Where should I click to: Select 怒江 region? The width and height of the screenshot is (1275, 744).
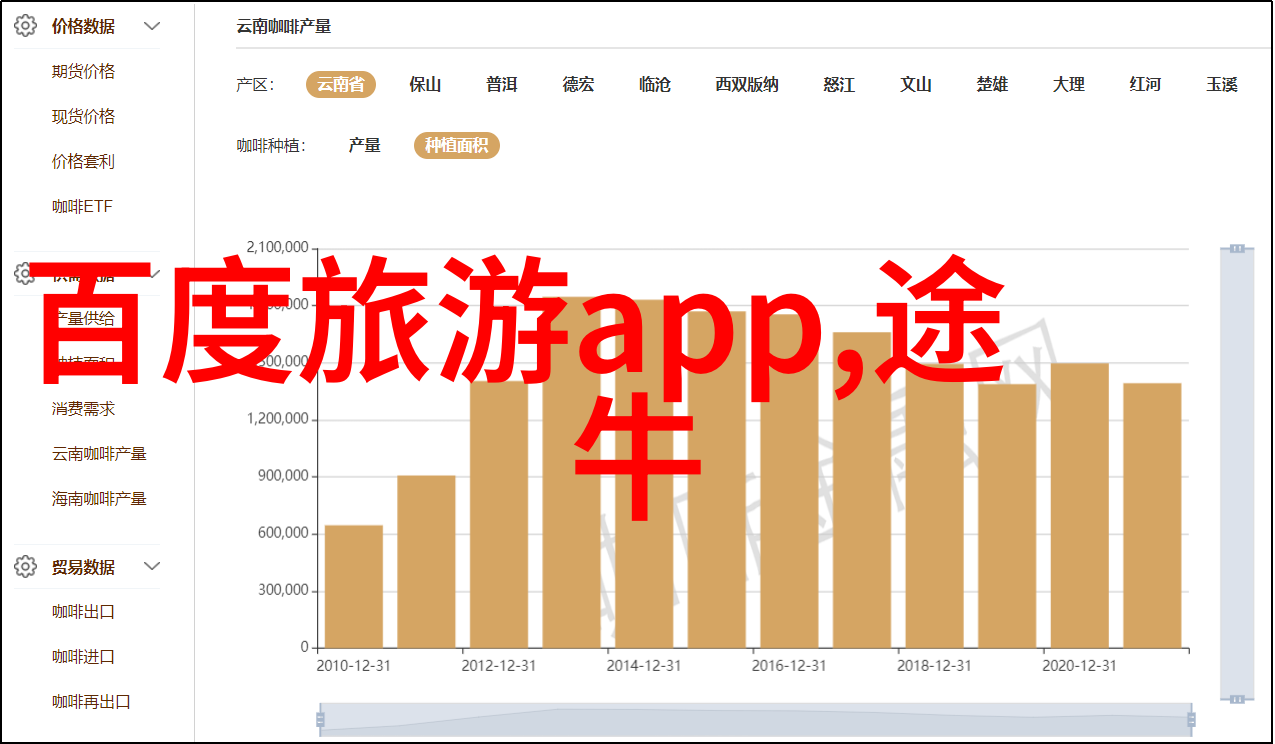(839, 85)
